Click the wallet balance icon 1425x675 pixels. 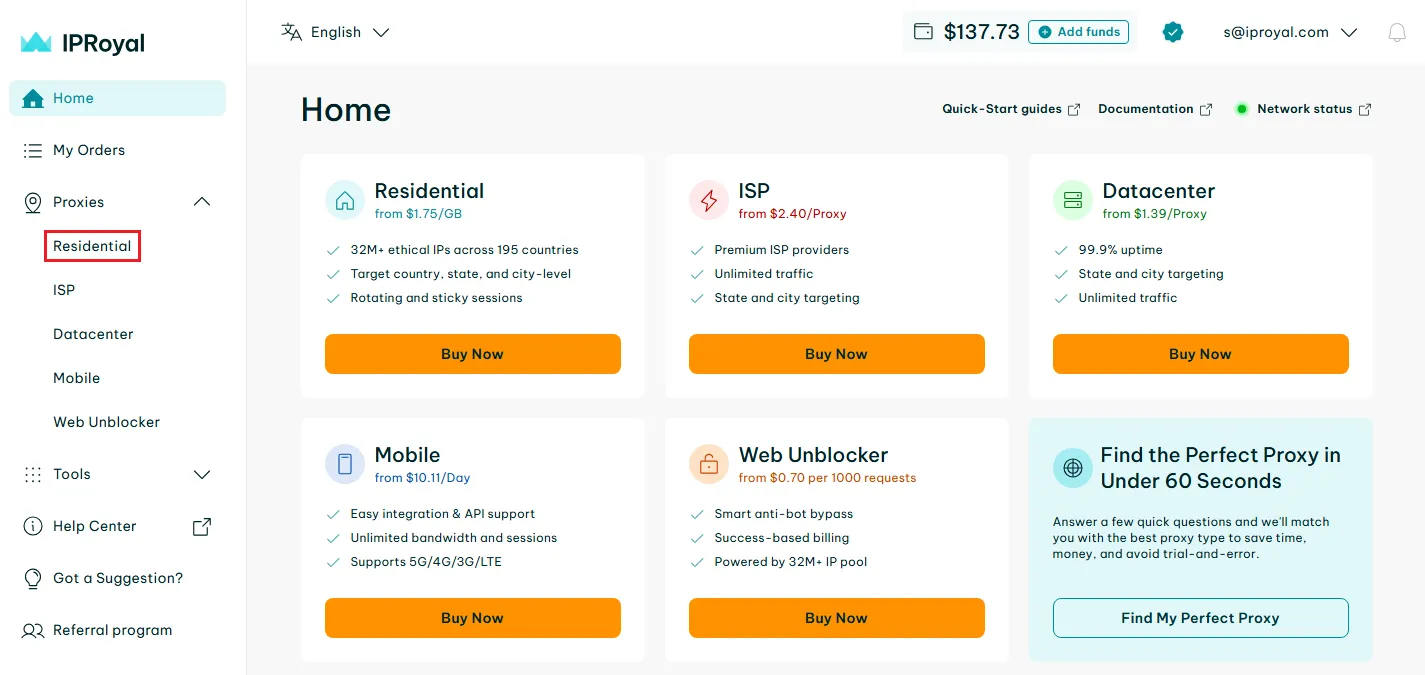coord(924,32)
